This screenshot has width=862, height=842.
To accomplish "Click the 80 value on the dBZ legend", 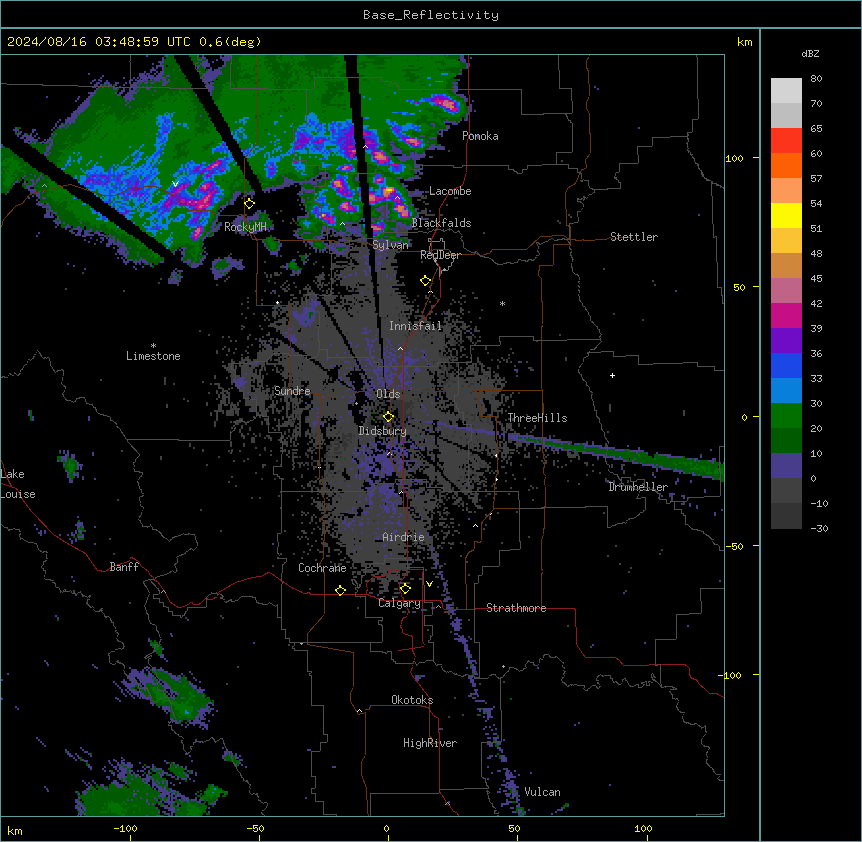I will pyautogui.click(x=816, y=79).
